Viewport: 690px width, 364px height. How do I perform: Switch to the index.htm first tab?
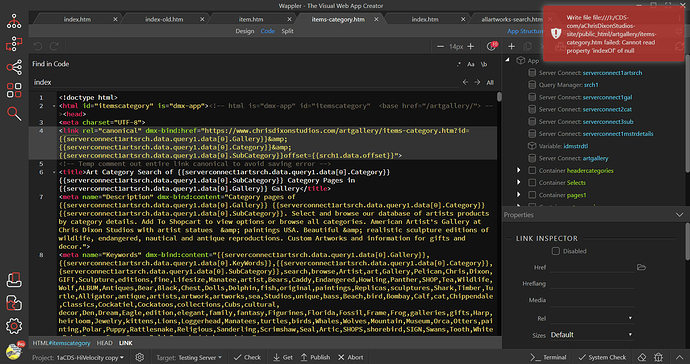[77, 19]
